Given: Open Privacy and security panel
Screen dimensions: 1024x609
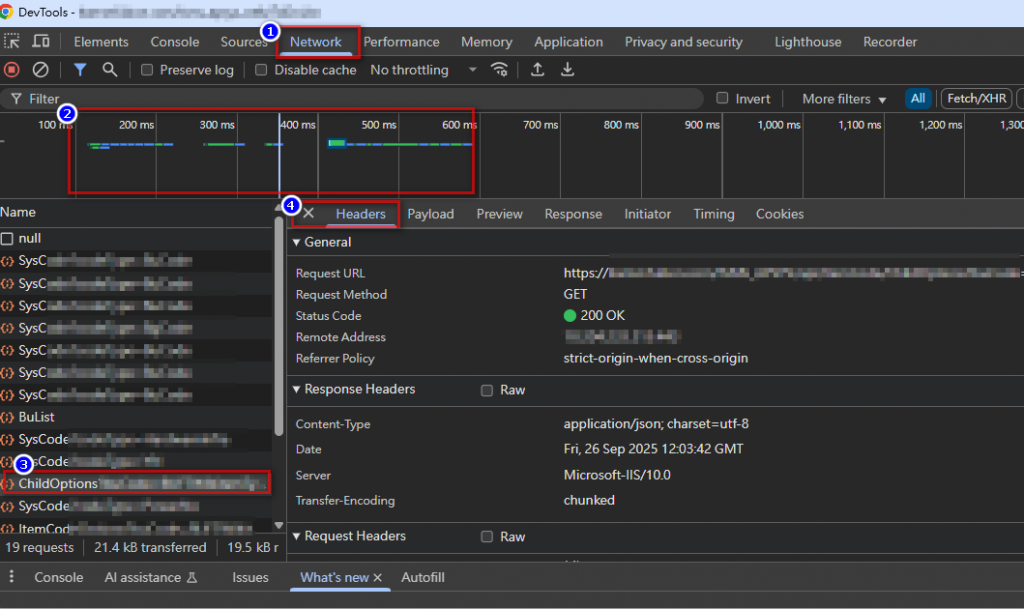Looking at the screenshot, I should [683, 42].
